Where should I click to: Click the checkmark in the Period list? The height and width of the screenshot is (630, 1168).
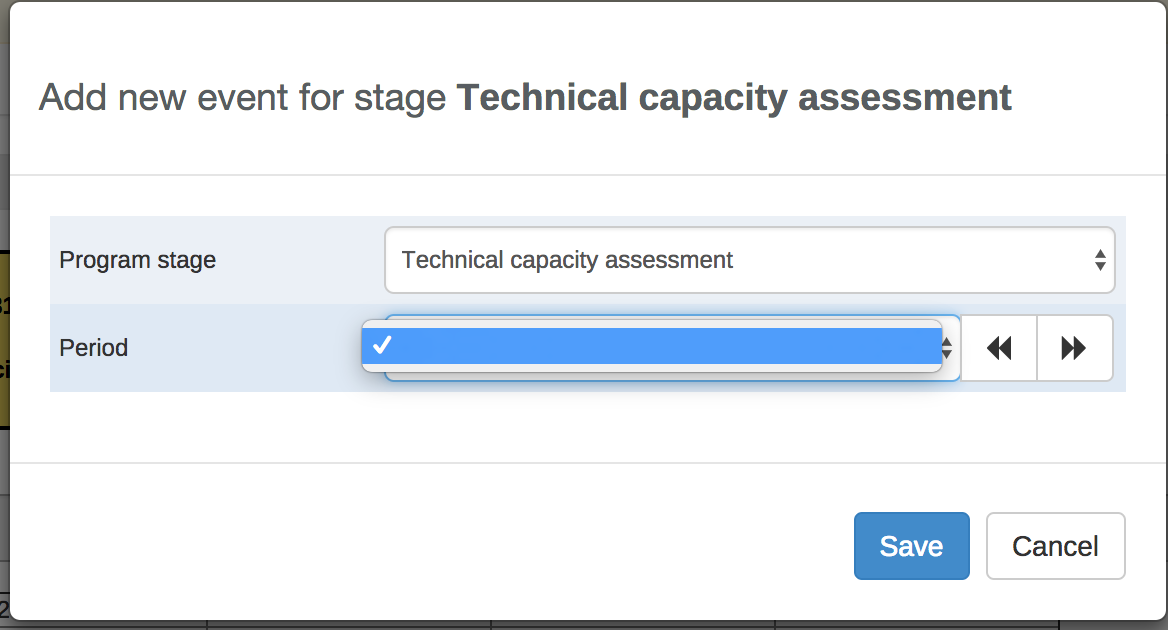380,346
